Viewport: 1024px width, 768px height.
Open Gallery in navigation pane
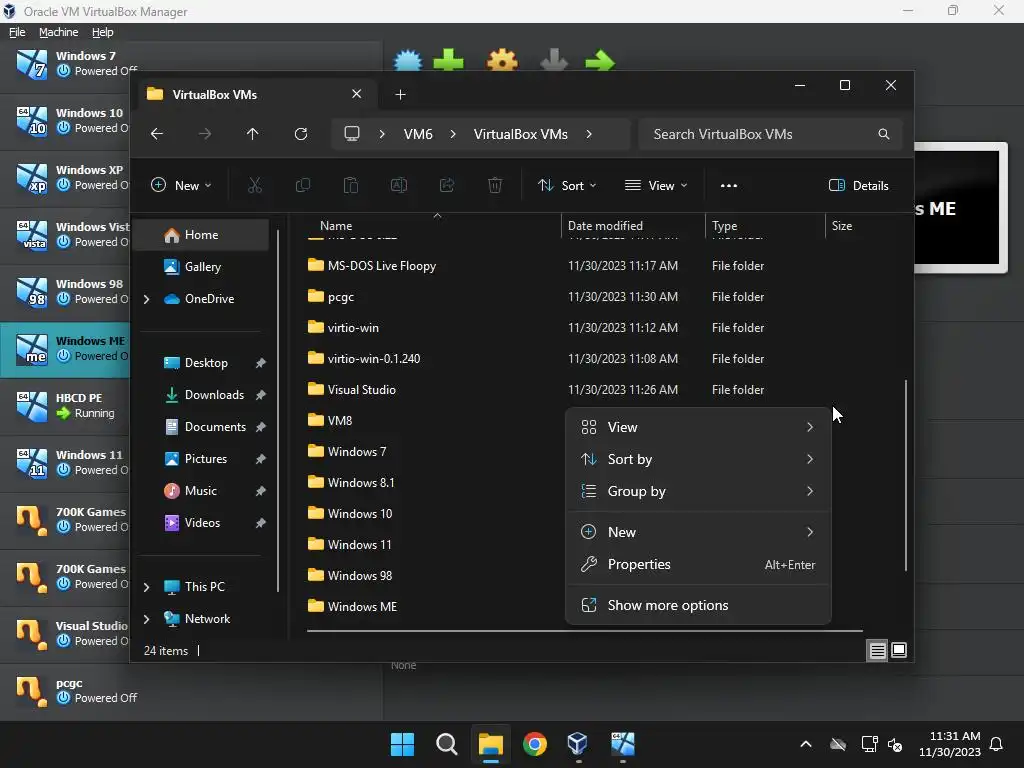click(202, 267)
